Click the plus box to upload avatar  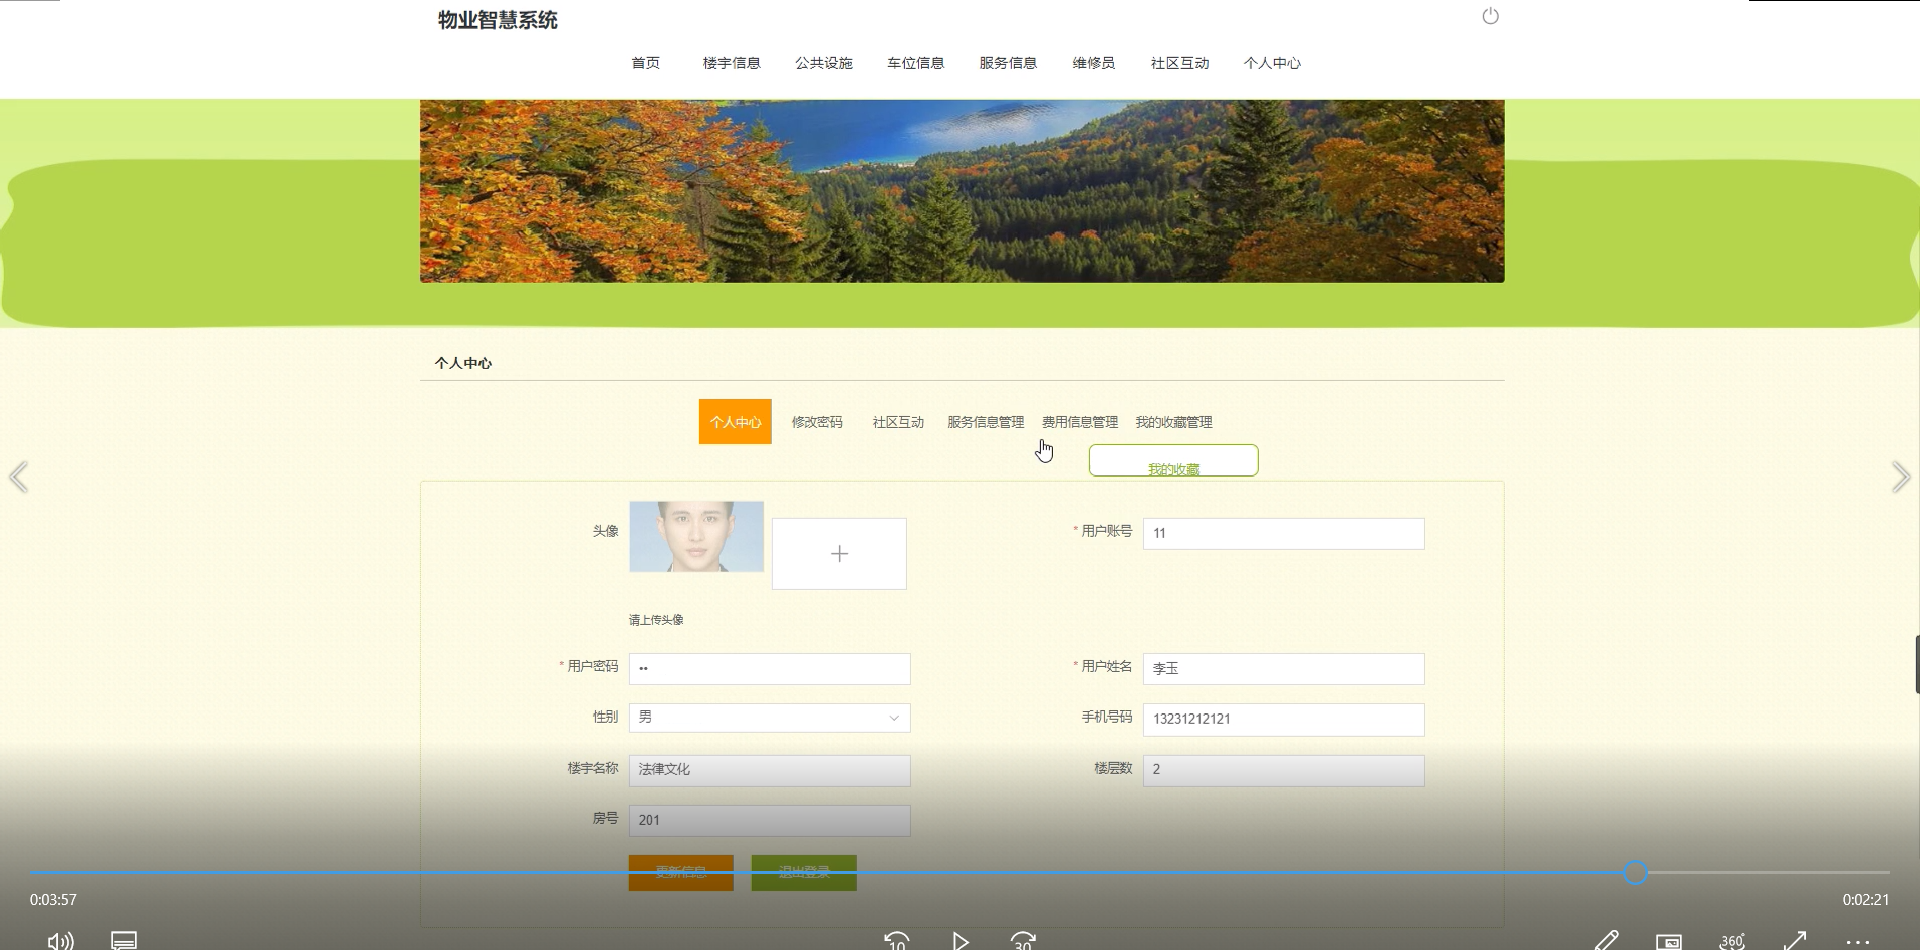(839, 554)
